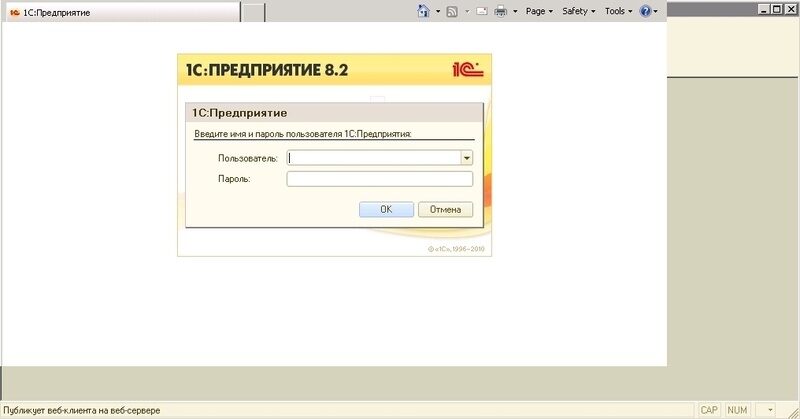800x419 pixels.
Task: Expand the Пользователь dropdown list arrow
Action: [x=466, y=158]
